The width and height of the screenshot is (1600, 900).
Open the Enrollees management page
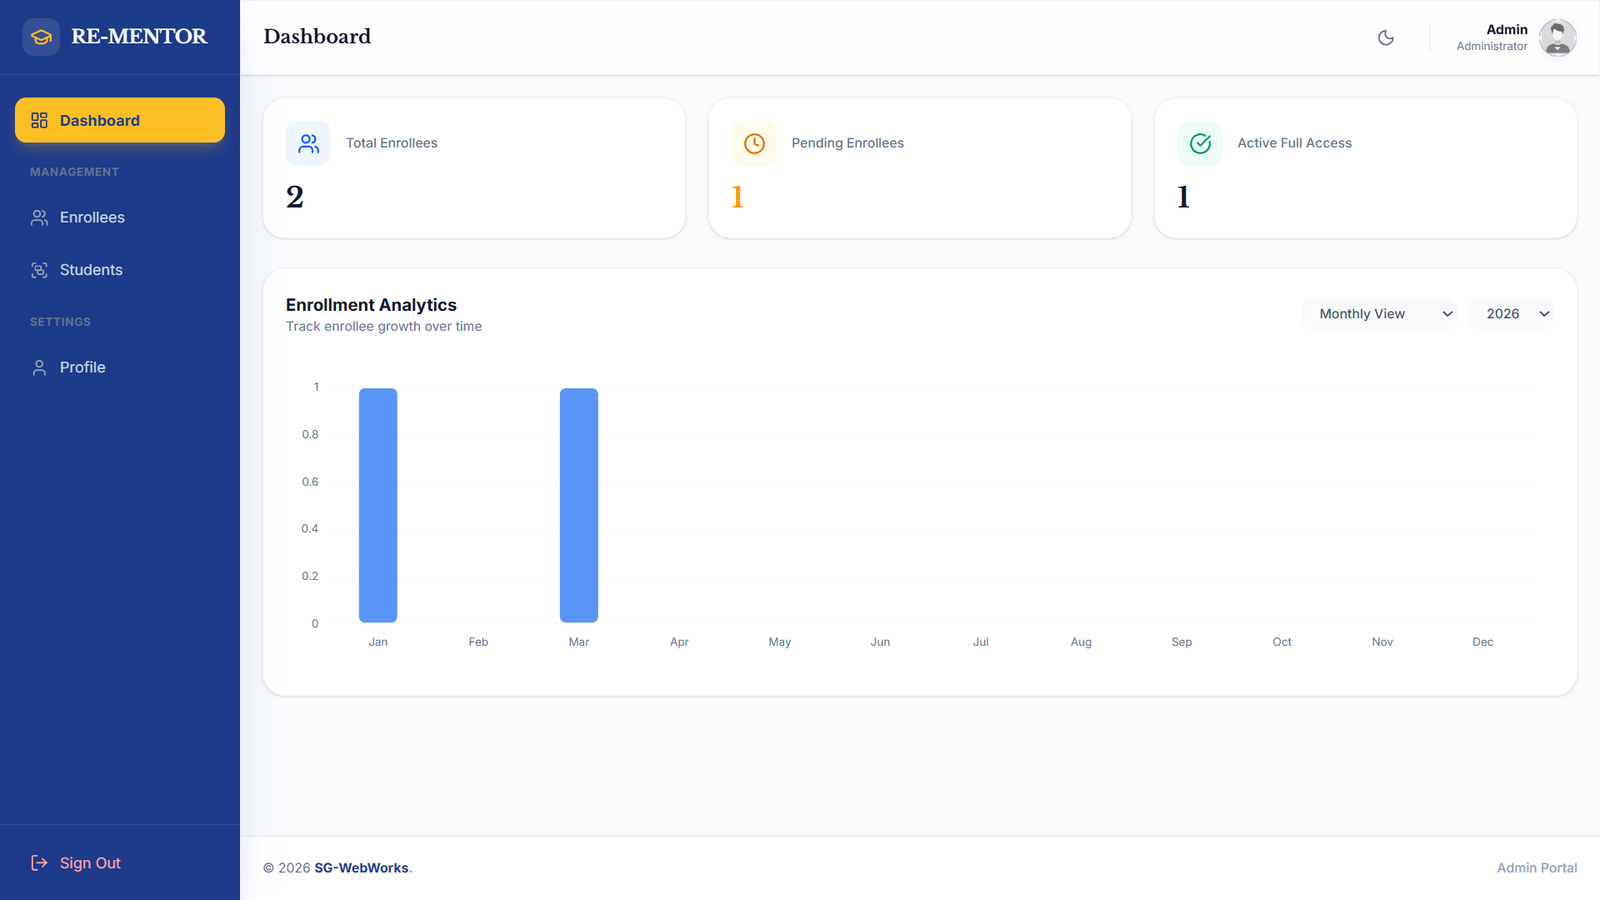92,218
